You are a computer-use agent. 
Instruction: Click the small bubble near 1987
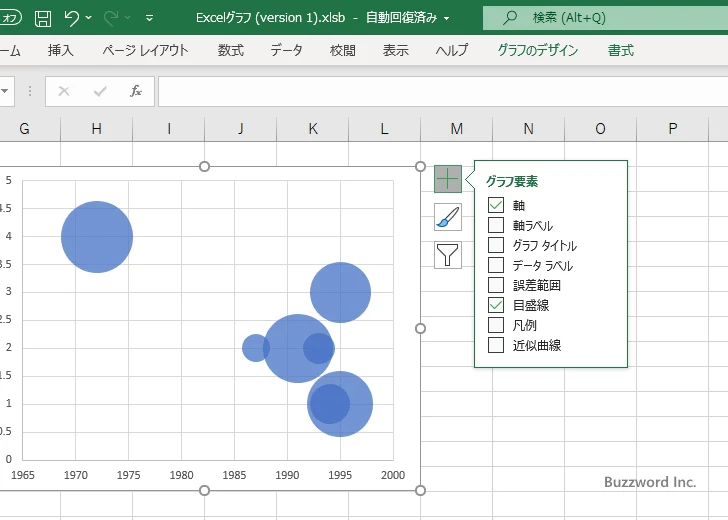coord(254,347)
